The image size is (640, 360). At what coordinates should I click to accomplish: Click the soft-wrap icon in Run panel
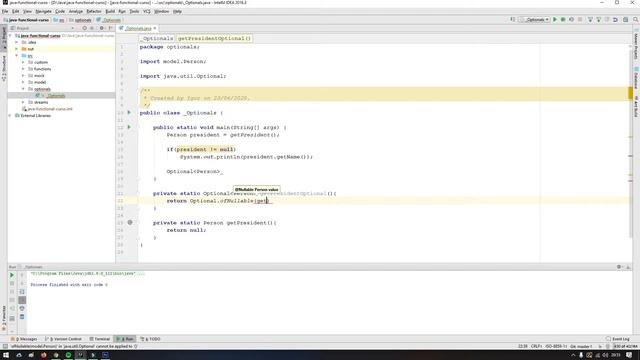coord(22,292)
